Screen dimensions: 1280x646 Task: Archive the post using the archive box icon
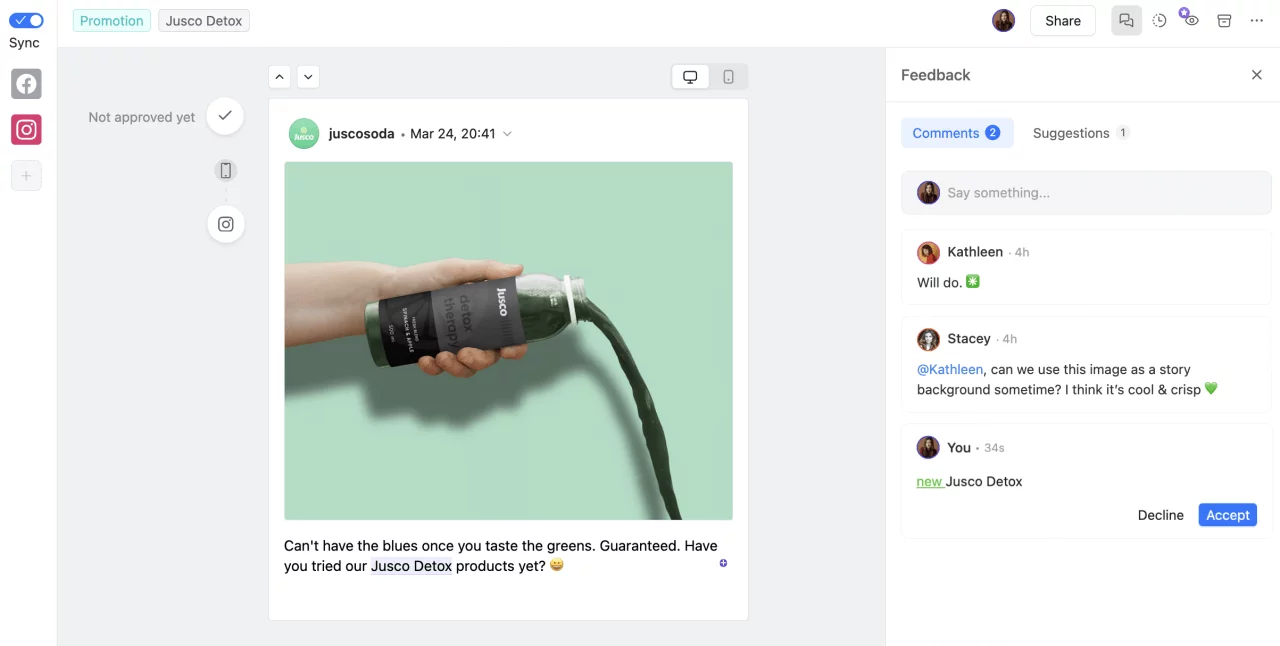(x=1224, y=20)
